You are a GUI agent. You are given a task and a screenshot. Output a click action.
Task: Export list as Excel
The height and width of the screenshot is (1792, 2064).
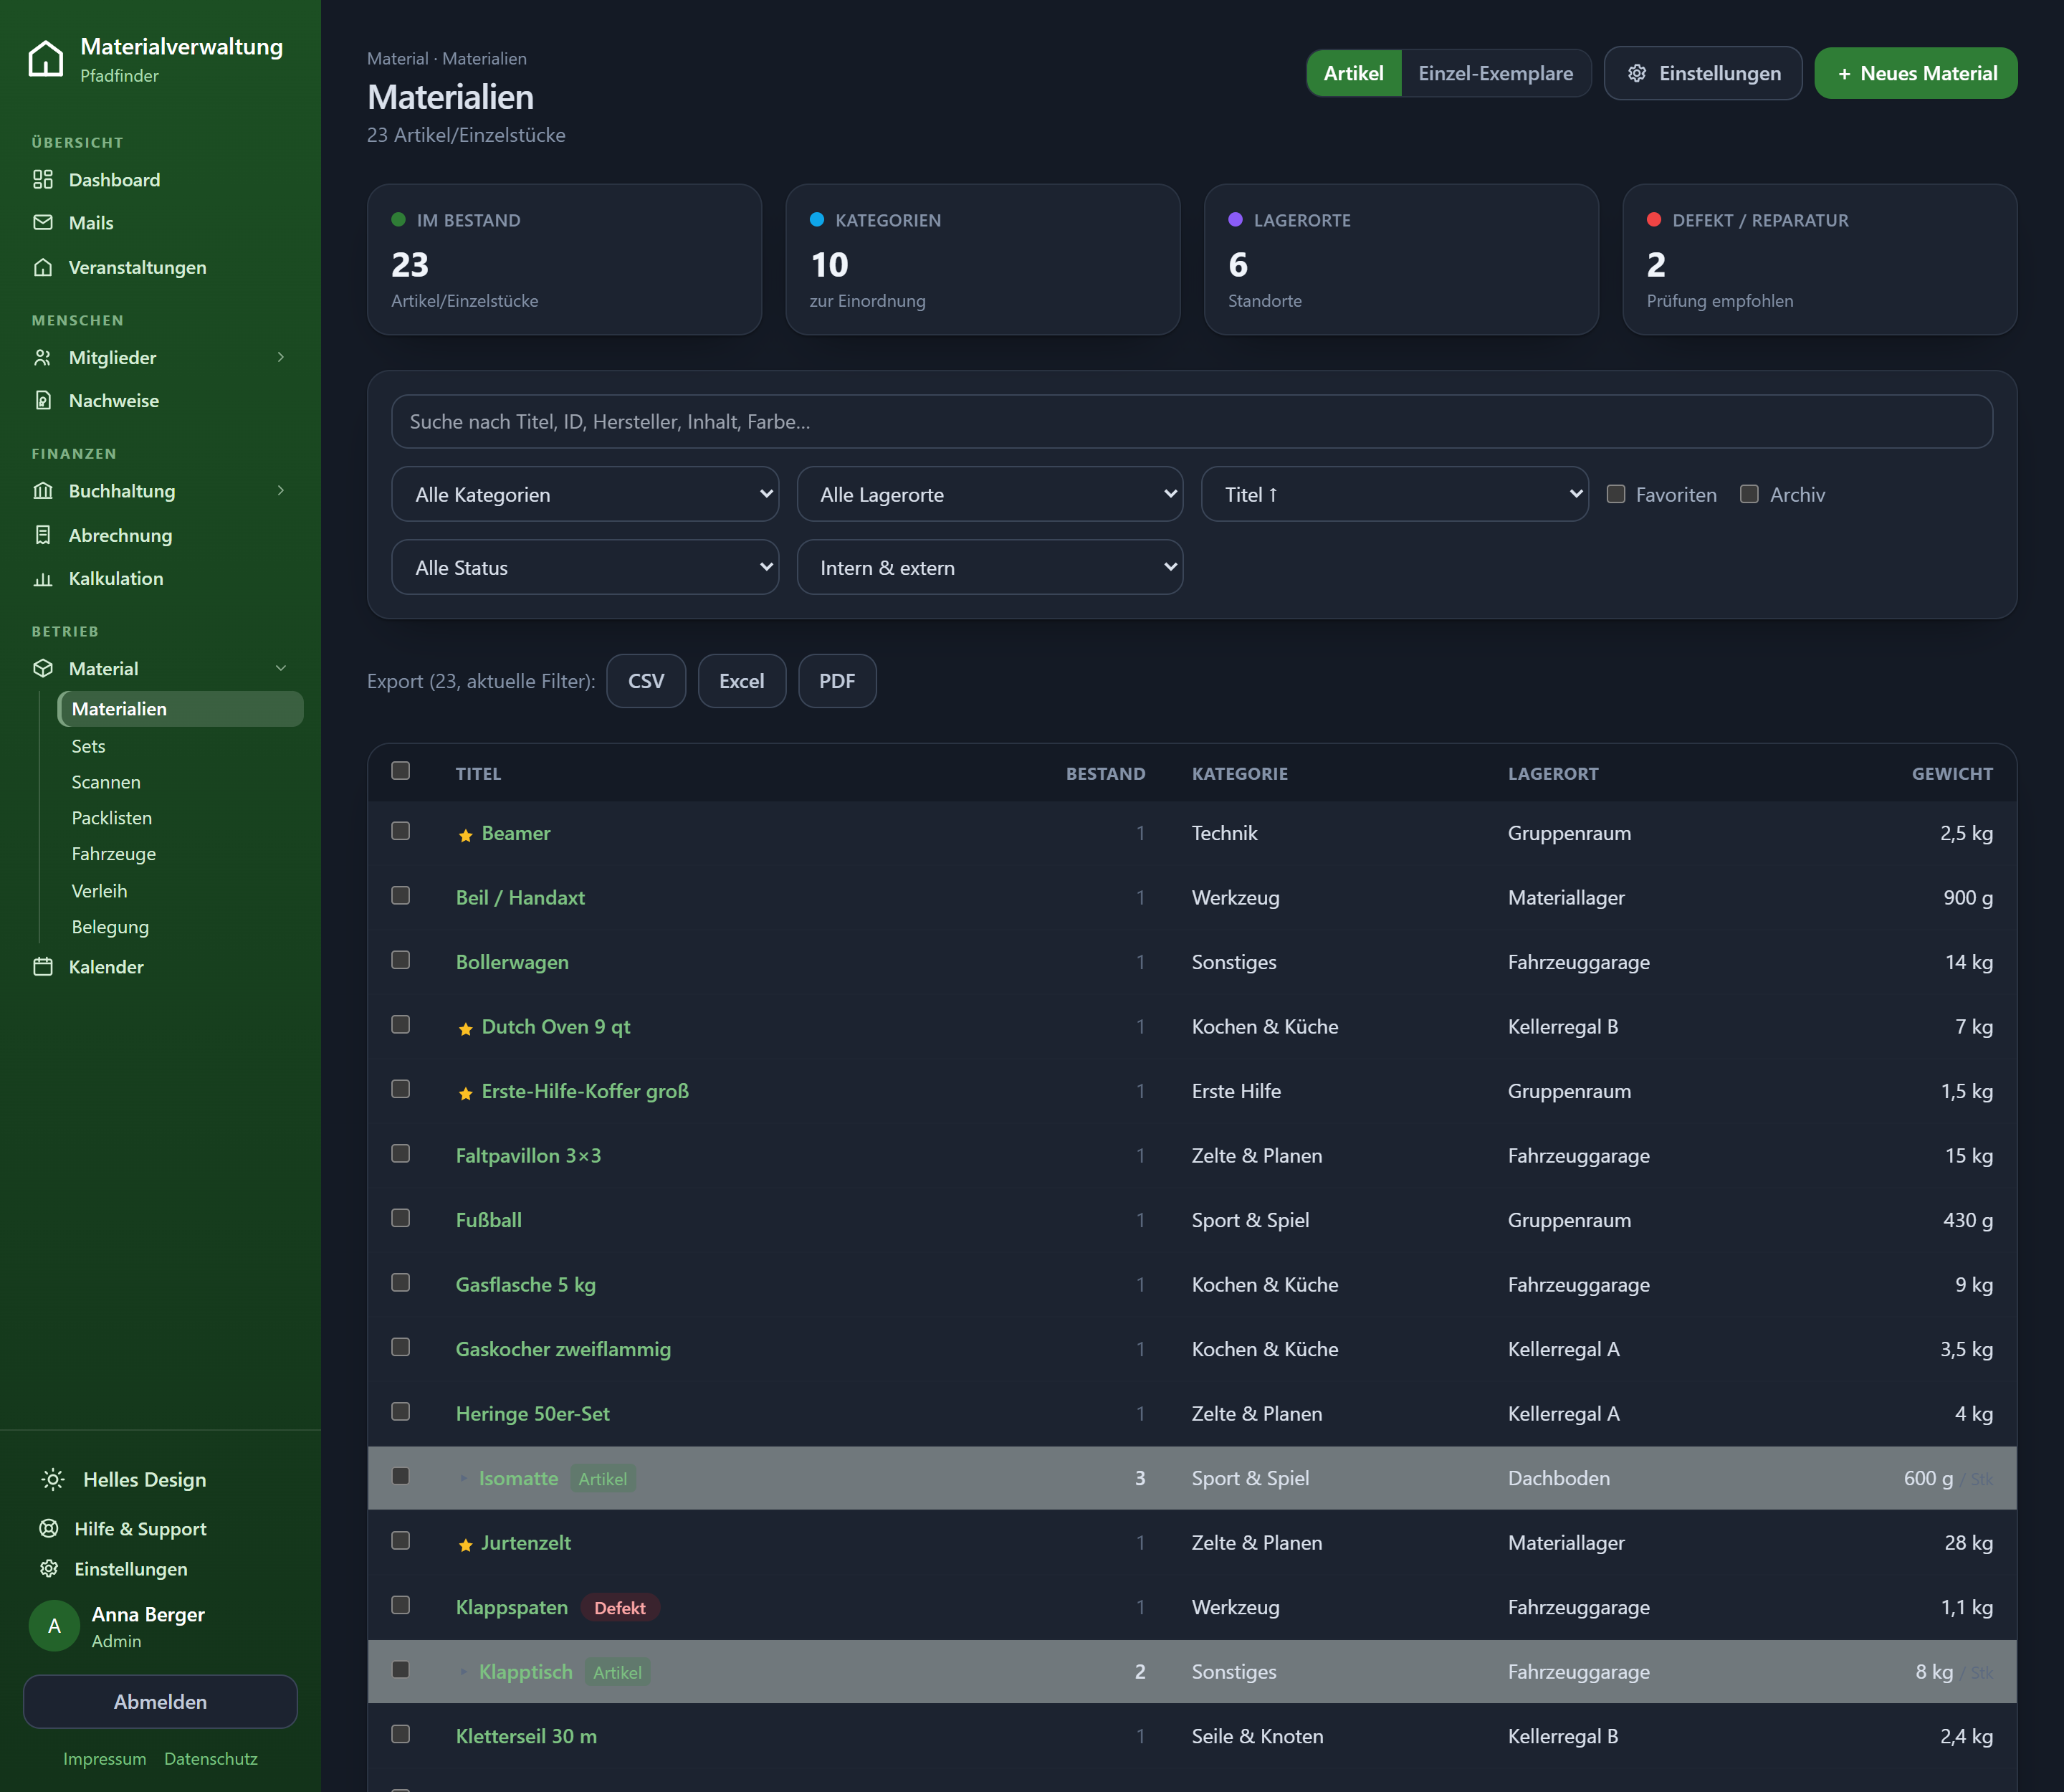742,681
